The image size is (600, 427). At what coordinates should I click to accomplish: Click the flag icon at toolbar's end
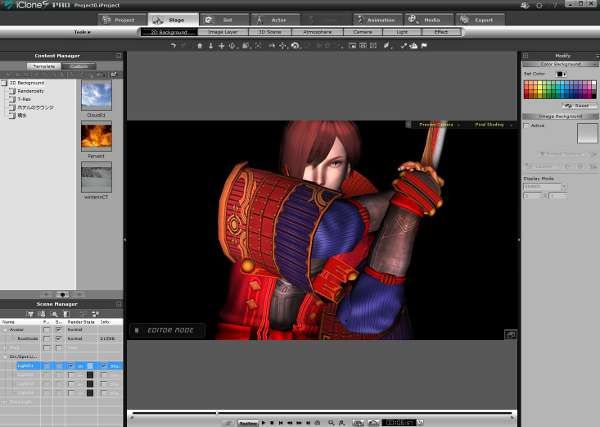coord(424,46)
